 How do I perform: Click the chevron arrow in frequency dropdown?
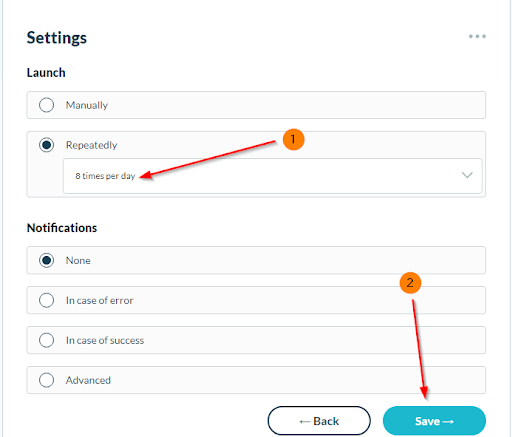point(467,175)
